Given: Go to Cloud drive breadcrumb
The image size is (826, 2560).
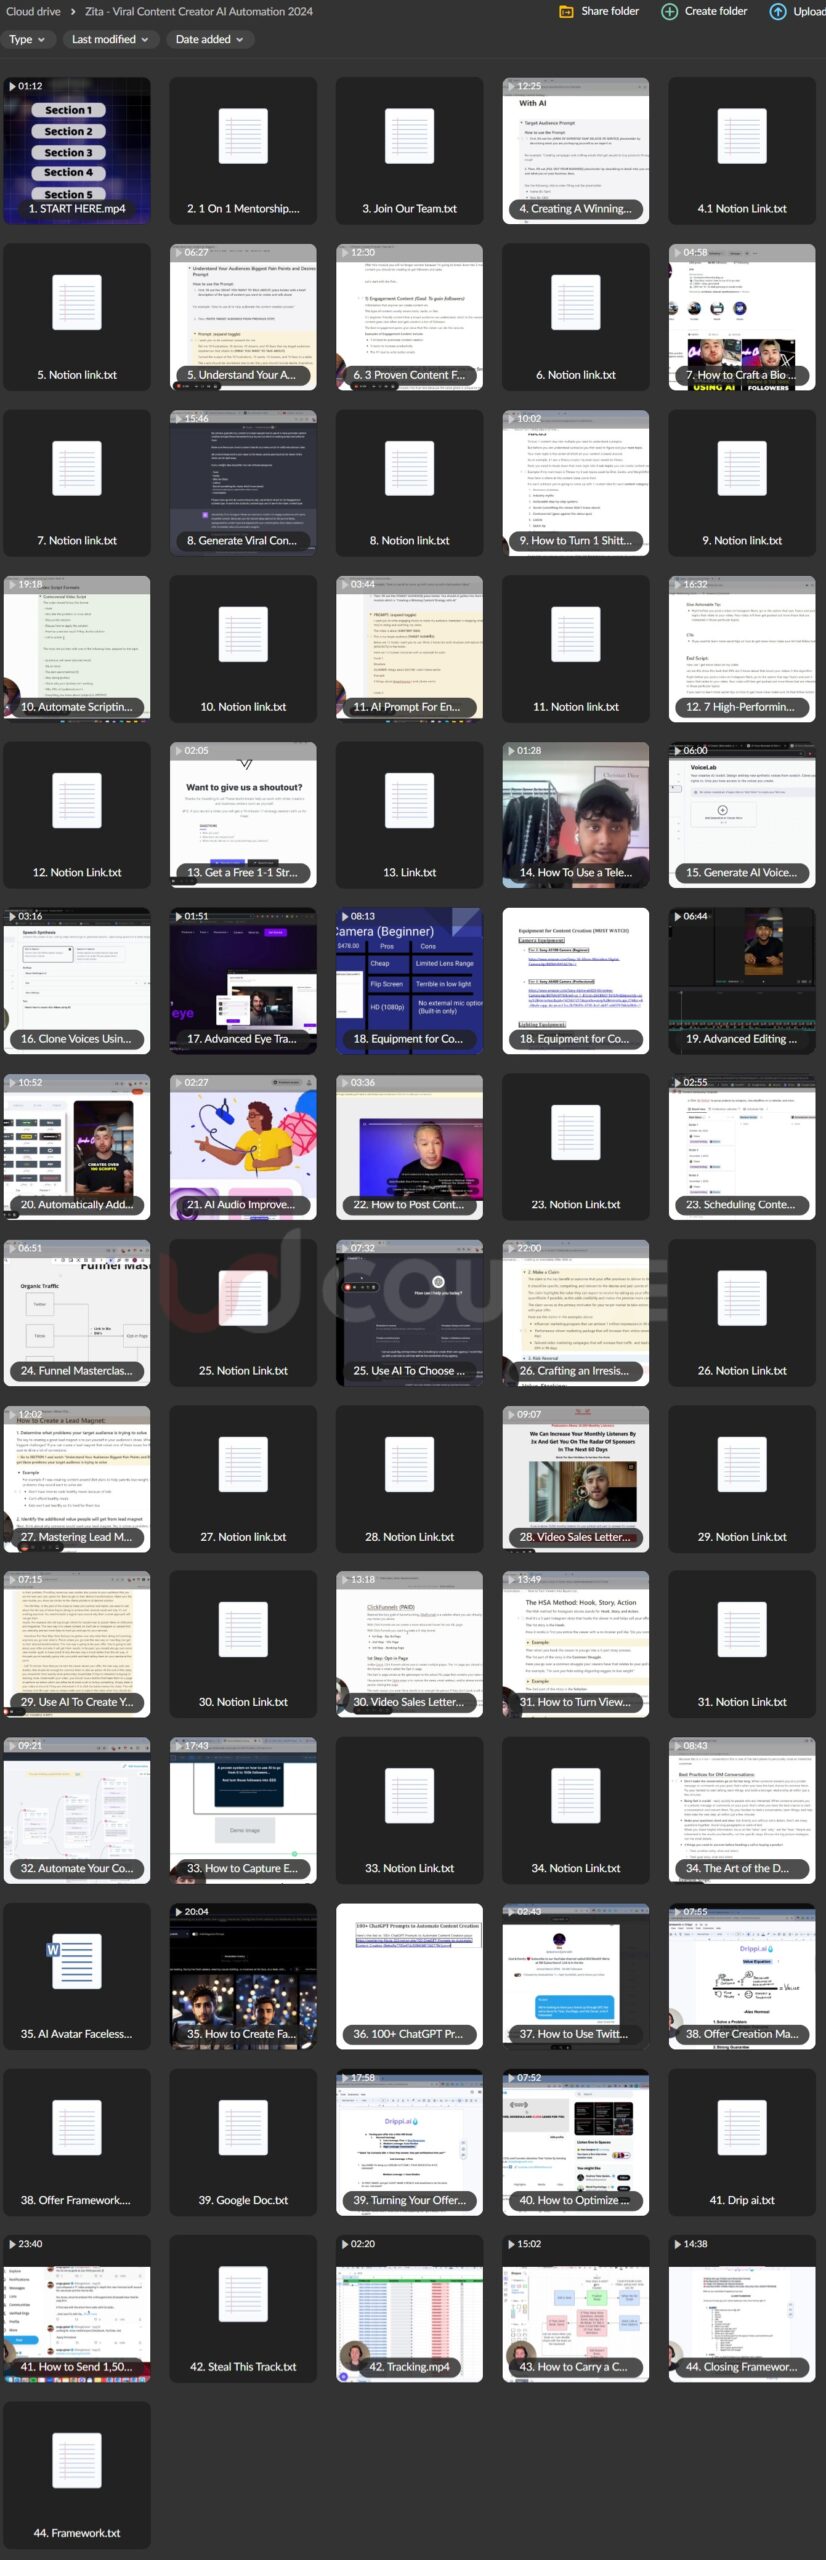Looking at the screenshot, I should point(33,12).
